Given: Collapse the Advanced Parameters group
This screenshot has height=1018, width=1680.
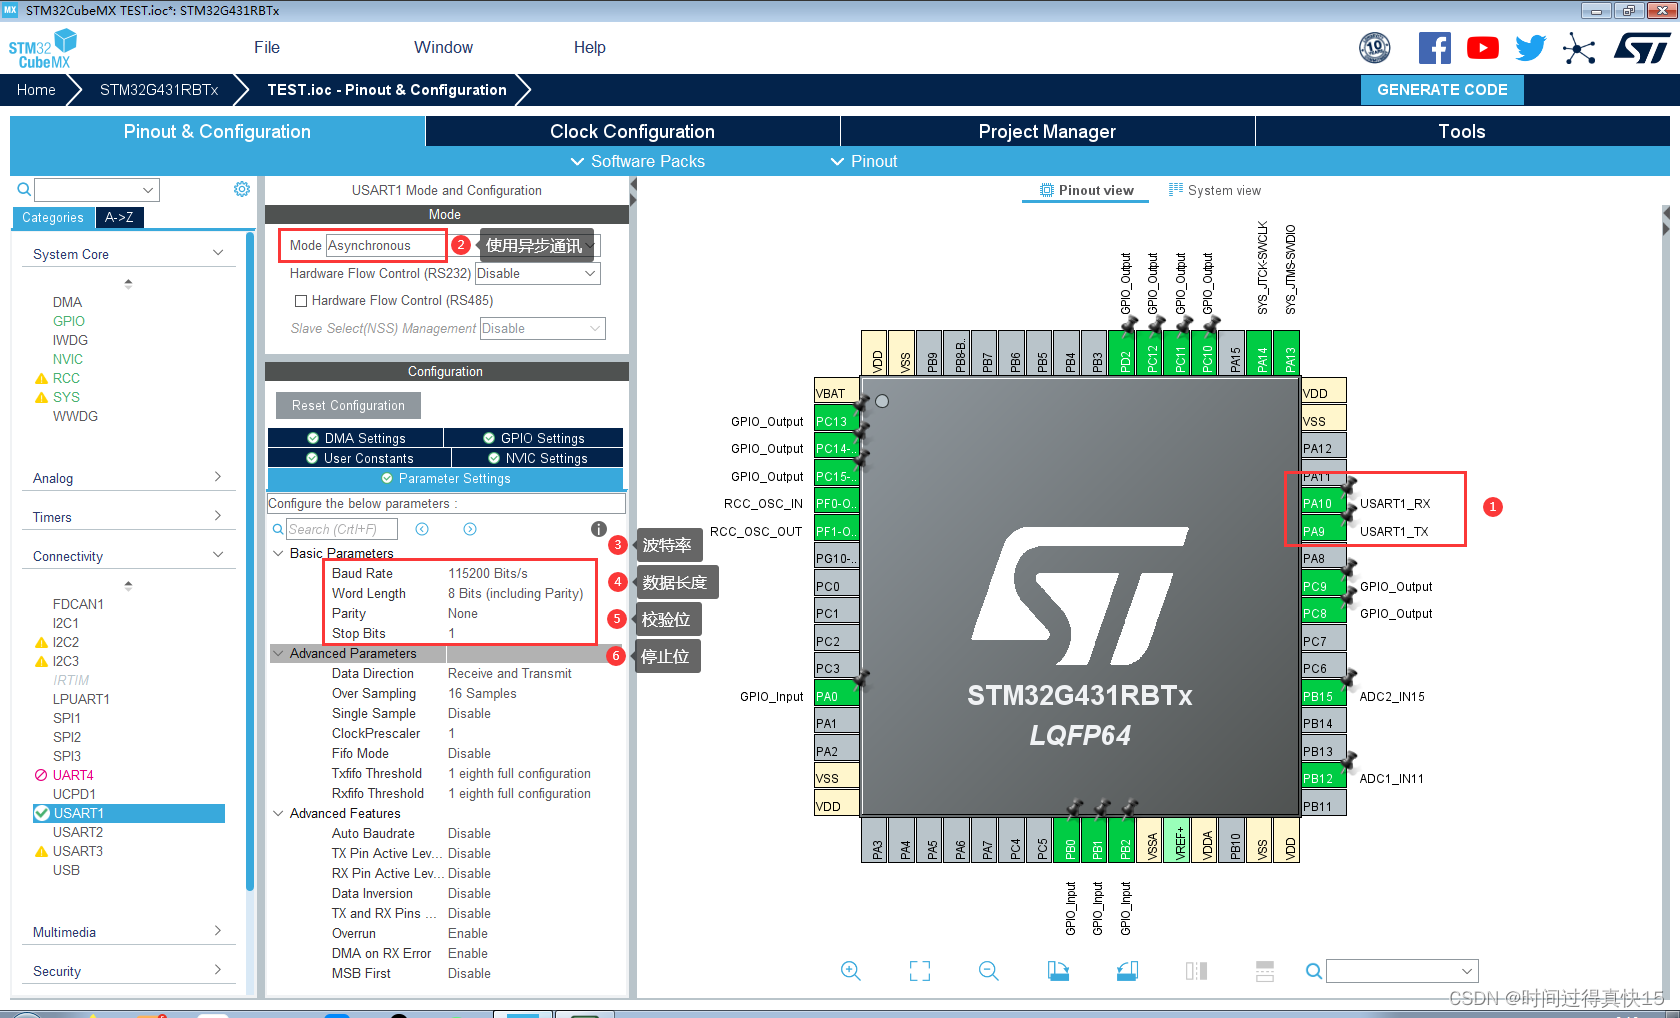Looking at the screenshot, I should (278, 653).
